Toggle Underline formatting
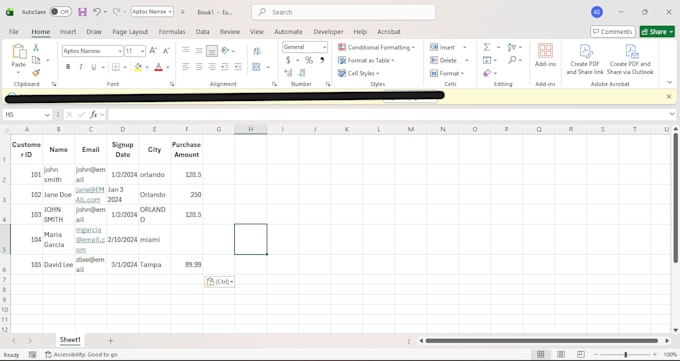The height and width of the screenshot is (361, 680). pyautogui.click(x=93, y=67)
